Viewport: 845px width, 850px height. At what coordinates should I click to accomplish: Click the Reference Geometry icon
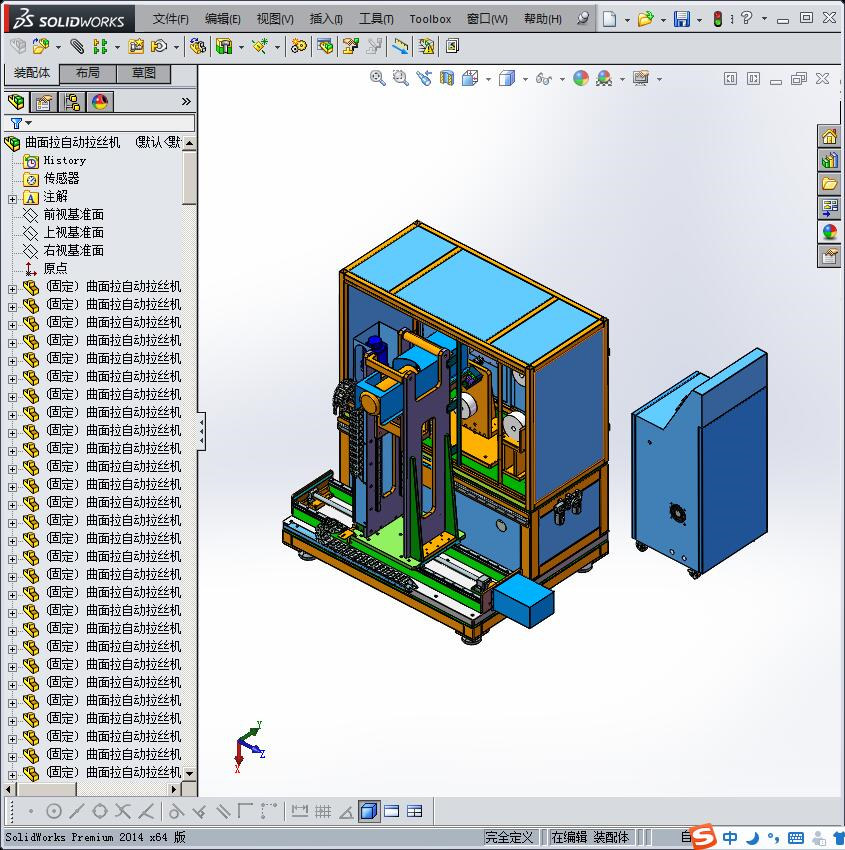pyautogui.click(x=260, y=47)
